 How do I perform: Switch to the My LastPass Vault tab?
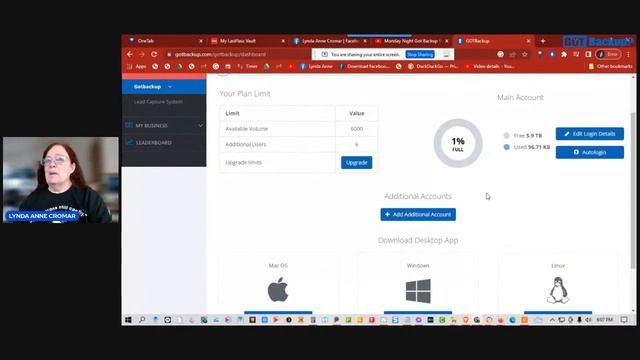click(247, 41)
